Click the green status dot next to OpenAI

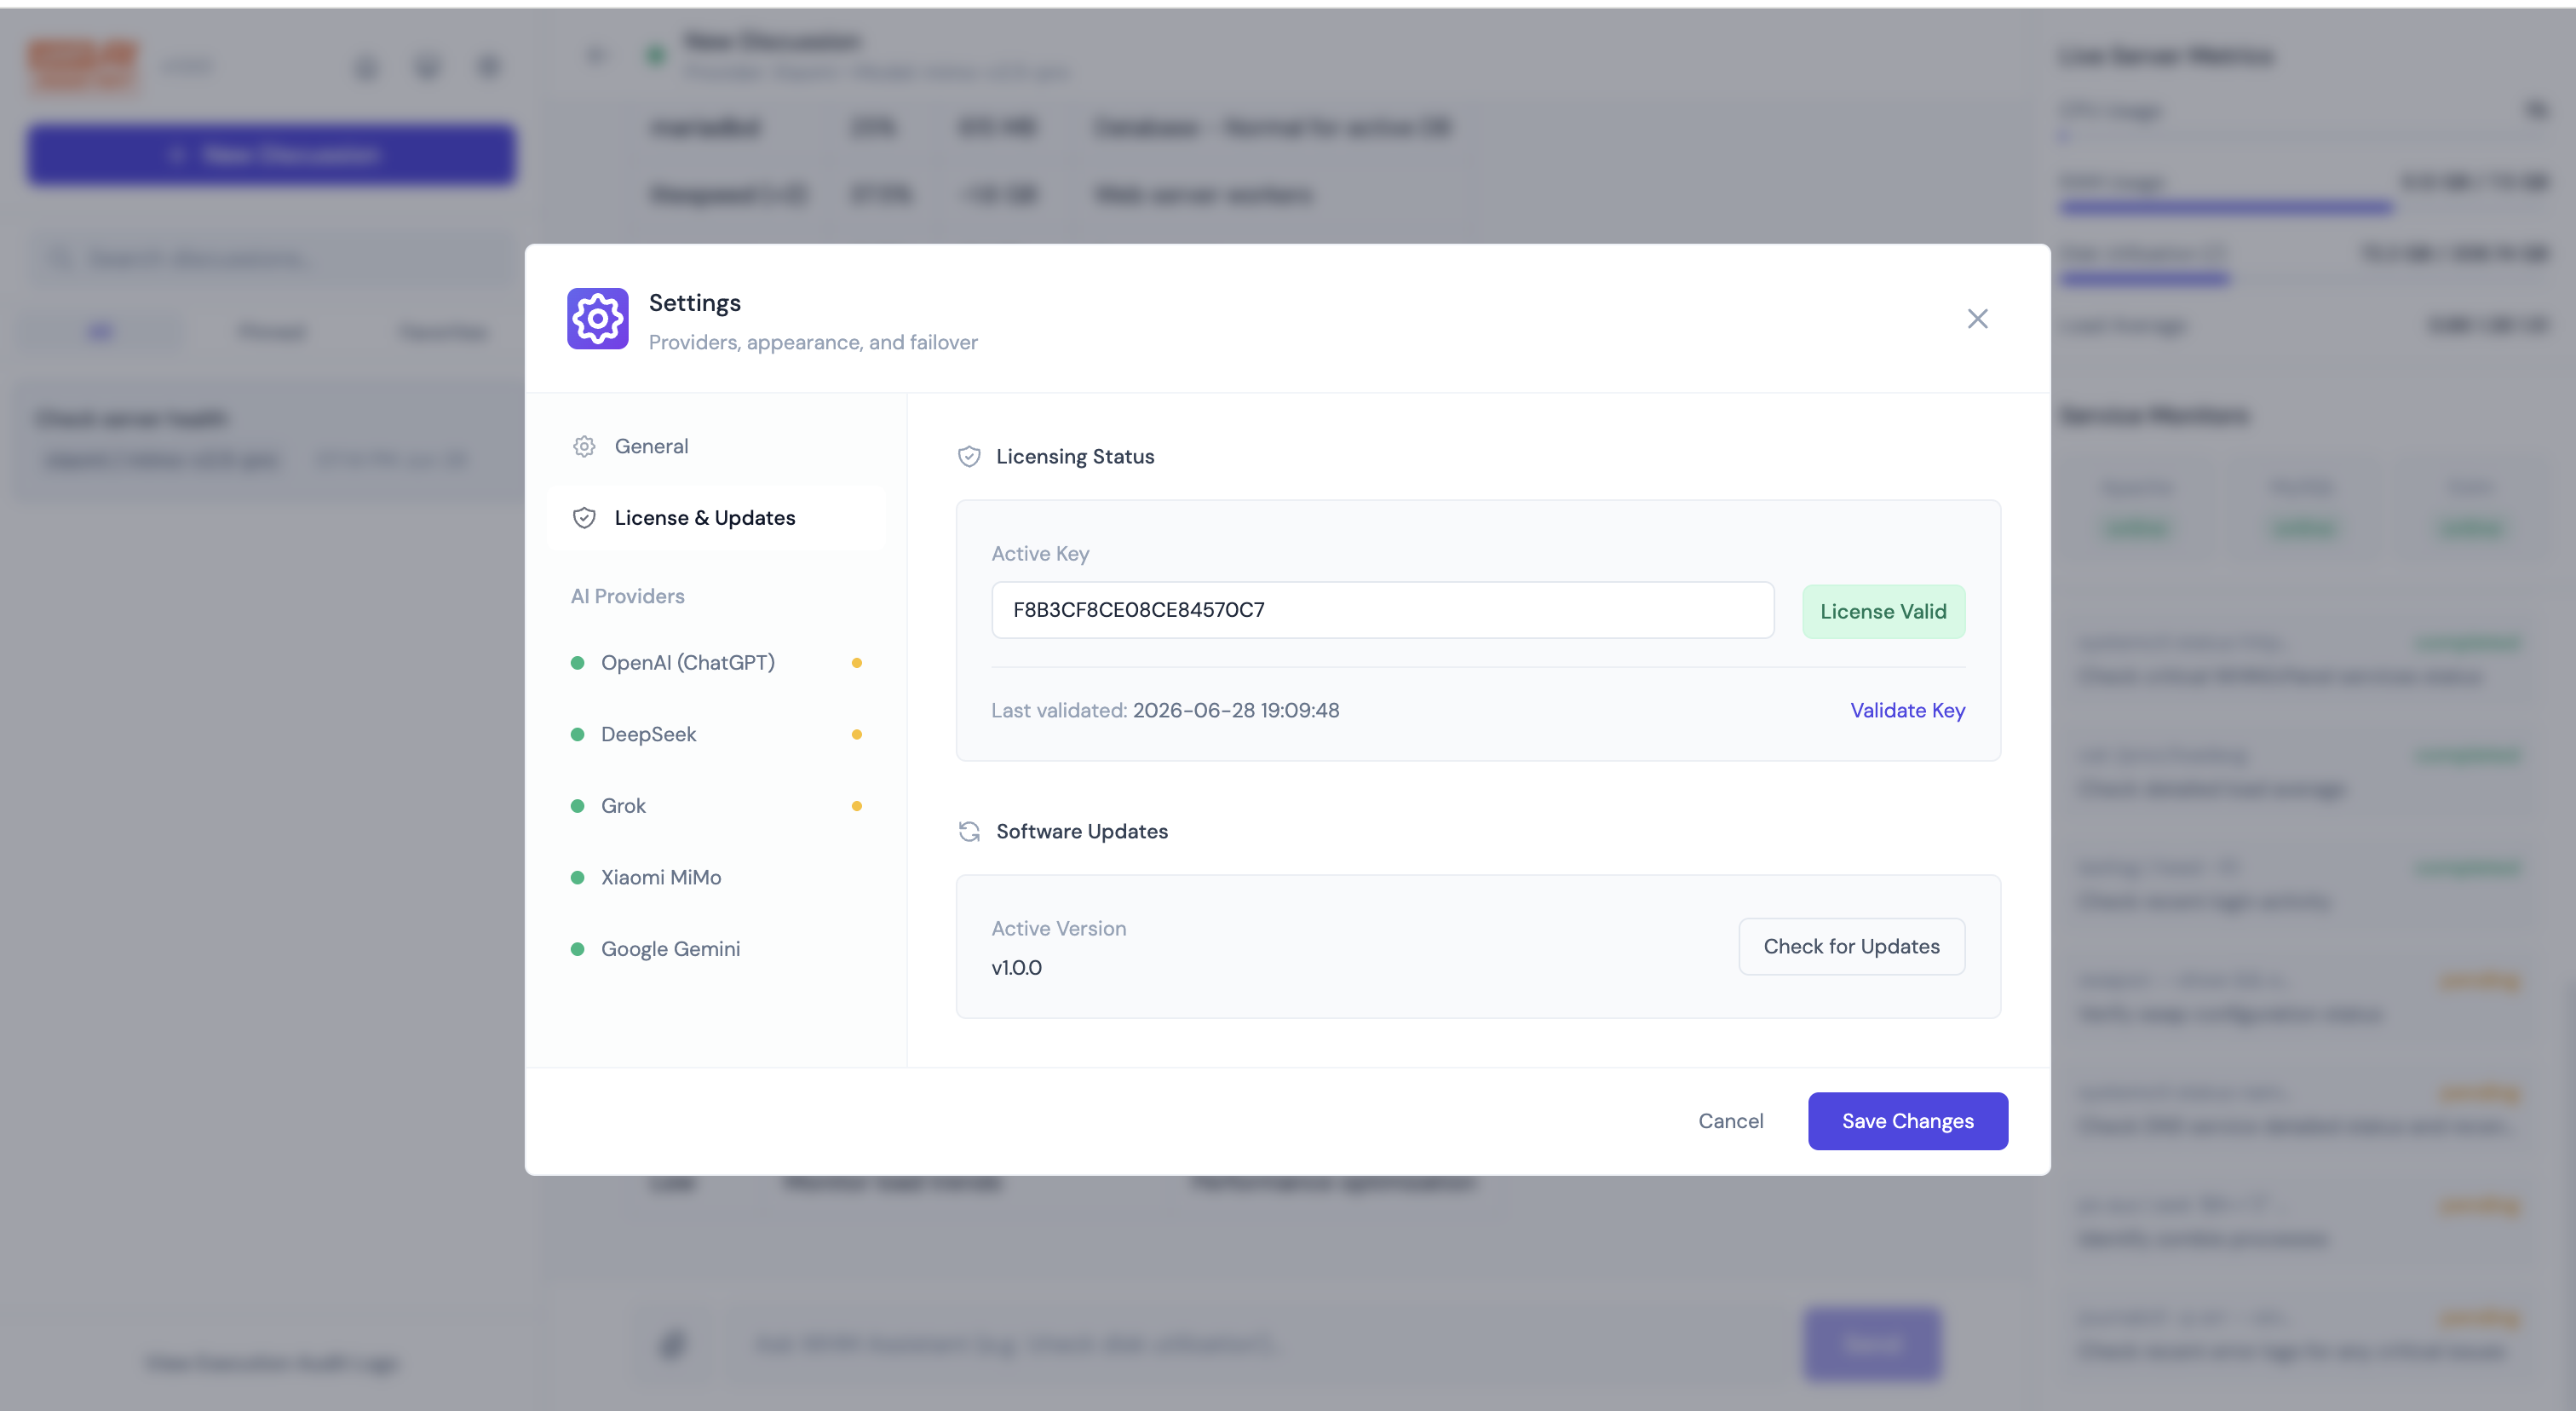577,663
